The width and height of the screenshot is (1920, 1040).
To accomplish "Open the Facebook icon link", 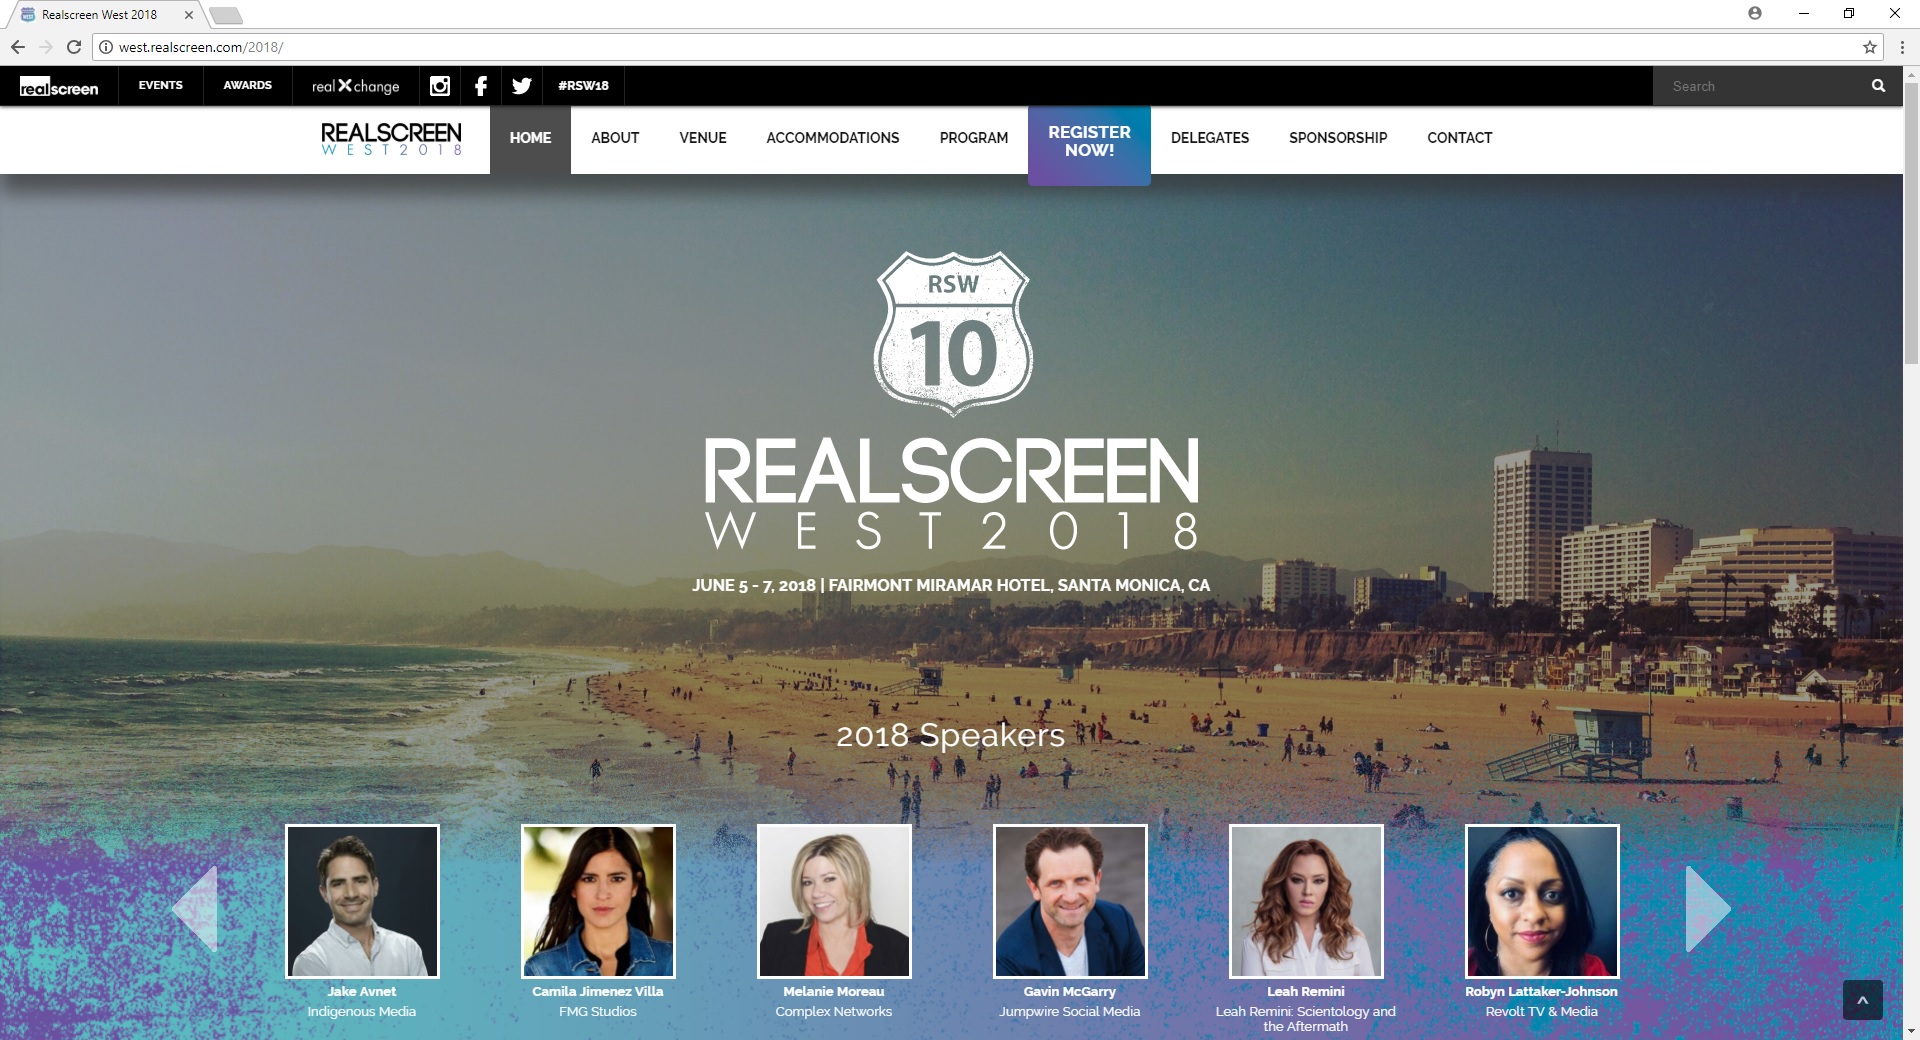I will pyautogui.click(x=481, y=86).
